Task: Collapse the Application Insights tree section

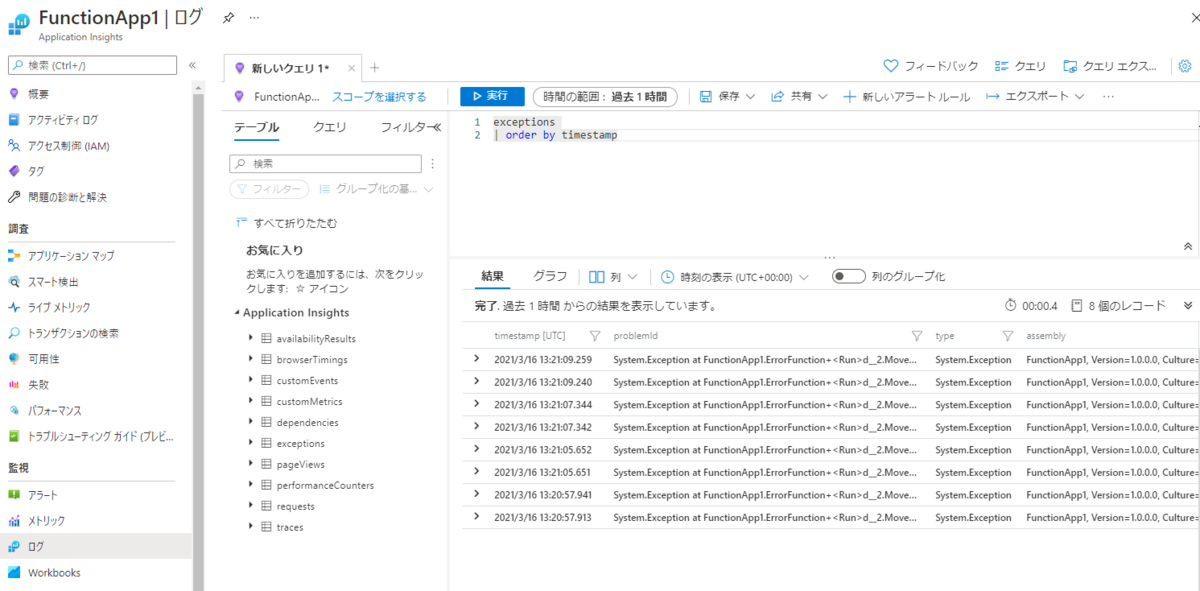Action: tap(237, 313)
